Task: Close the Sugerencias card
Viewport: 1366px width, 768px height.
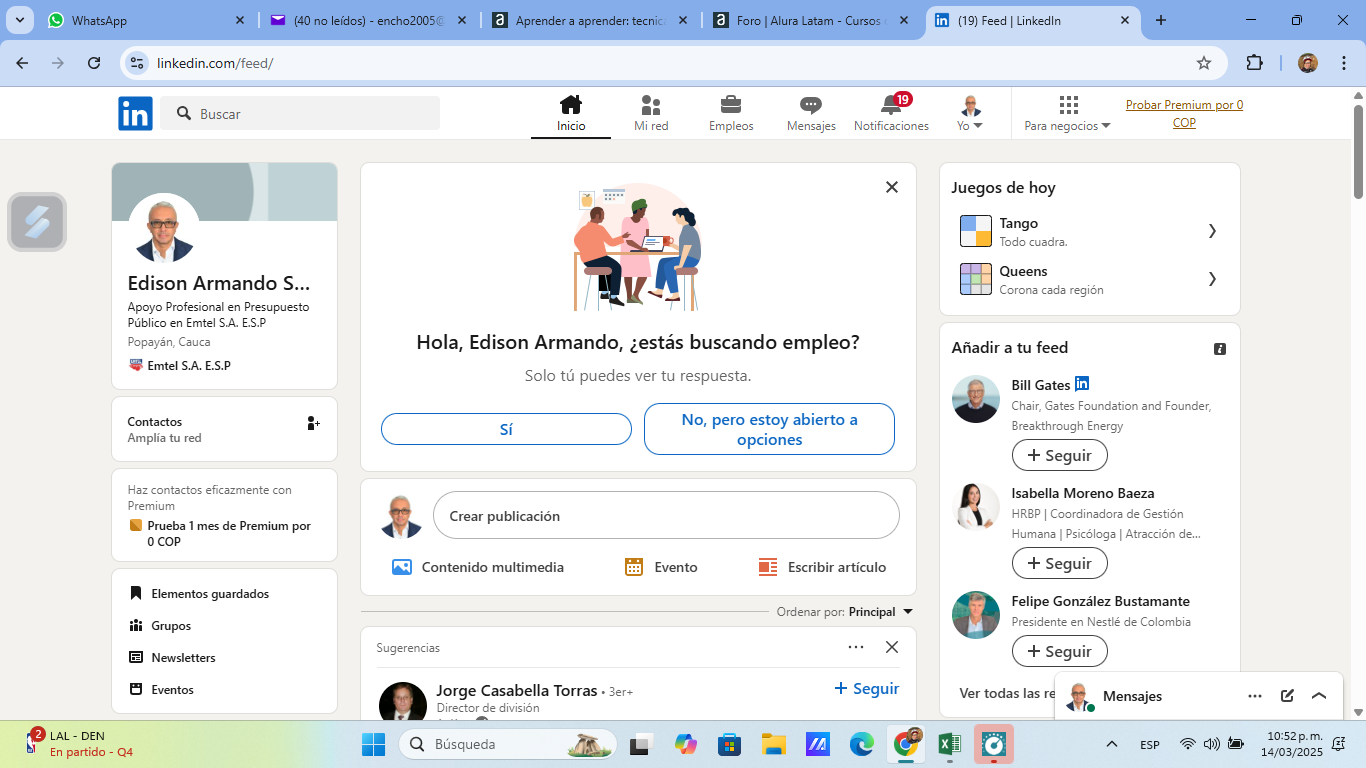Action: (x=892, y=647)
